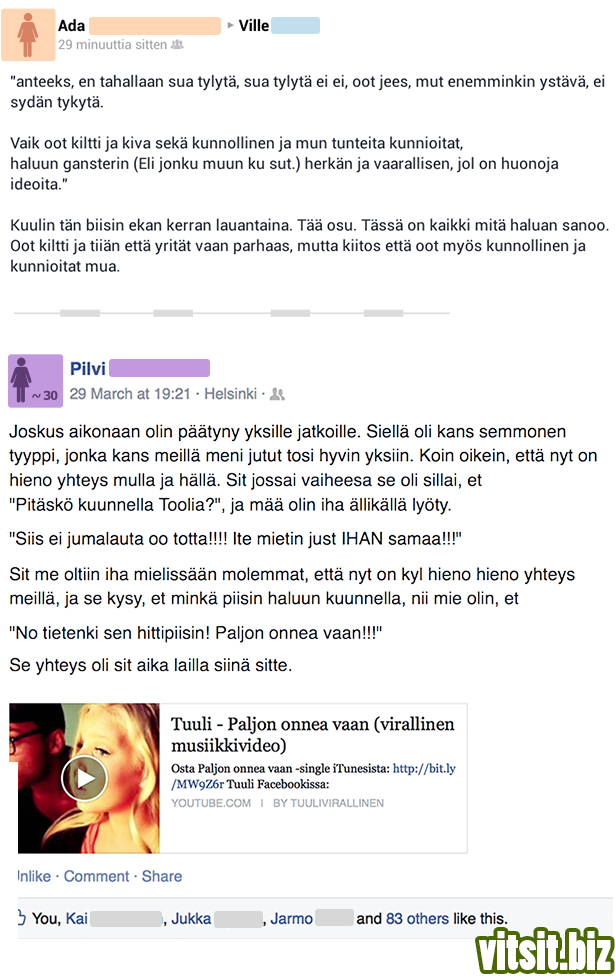The height and width of the screenshot is (976, 615).
Task: Play the Tuuli music video
Action: click(85, 778)
